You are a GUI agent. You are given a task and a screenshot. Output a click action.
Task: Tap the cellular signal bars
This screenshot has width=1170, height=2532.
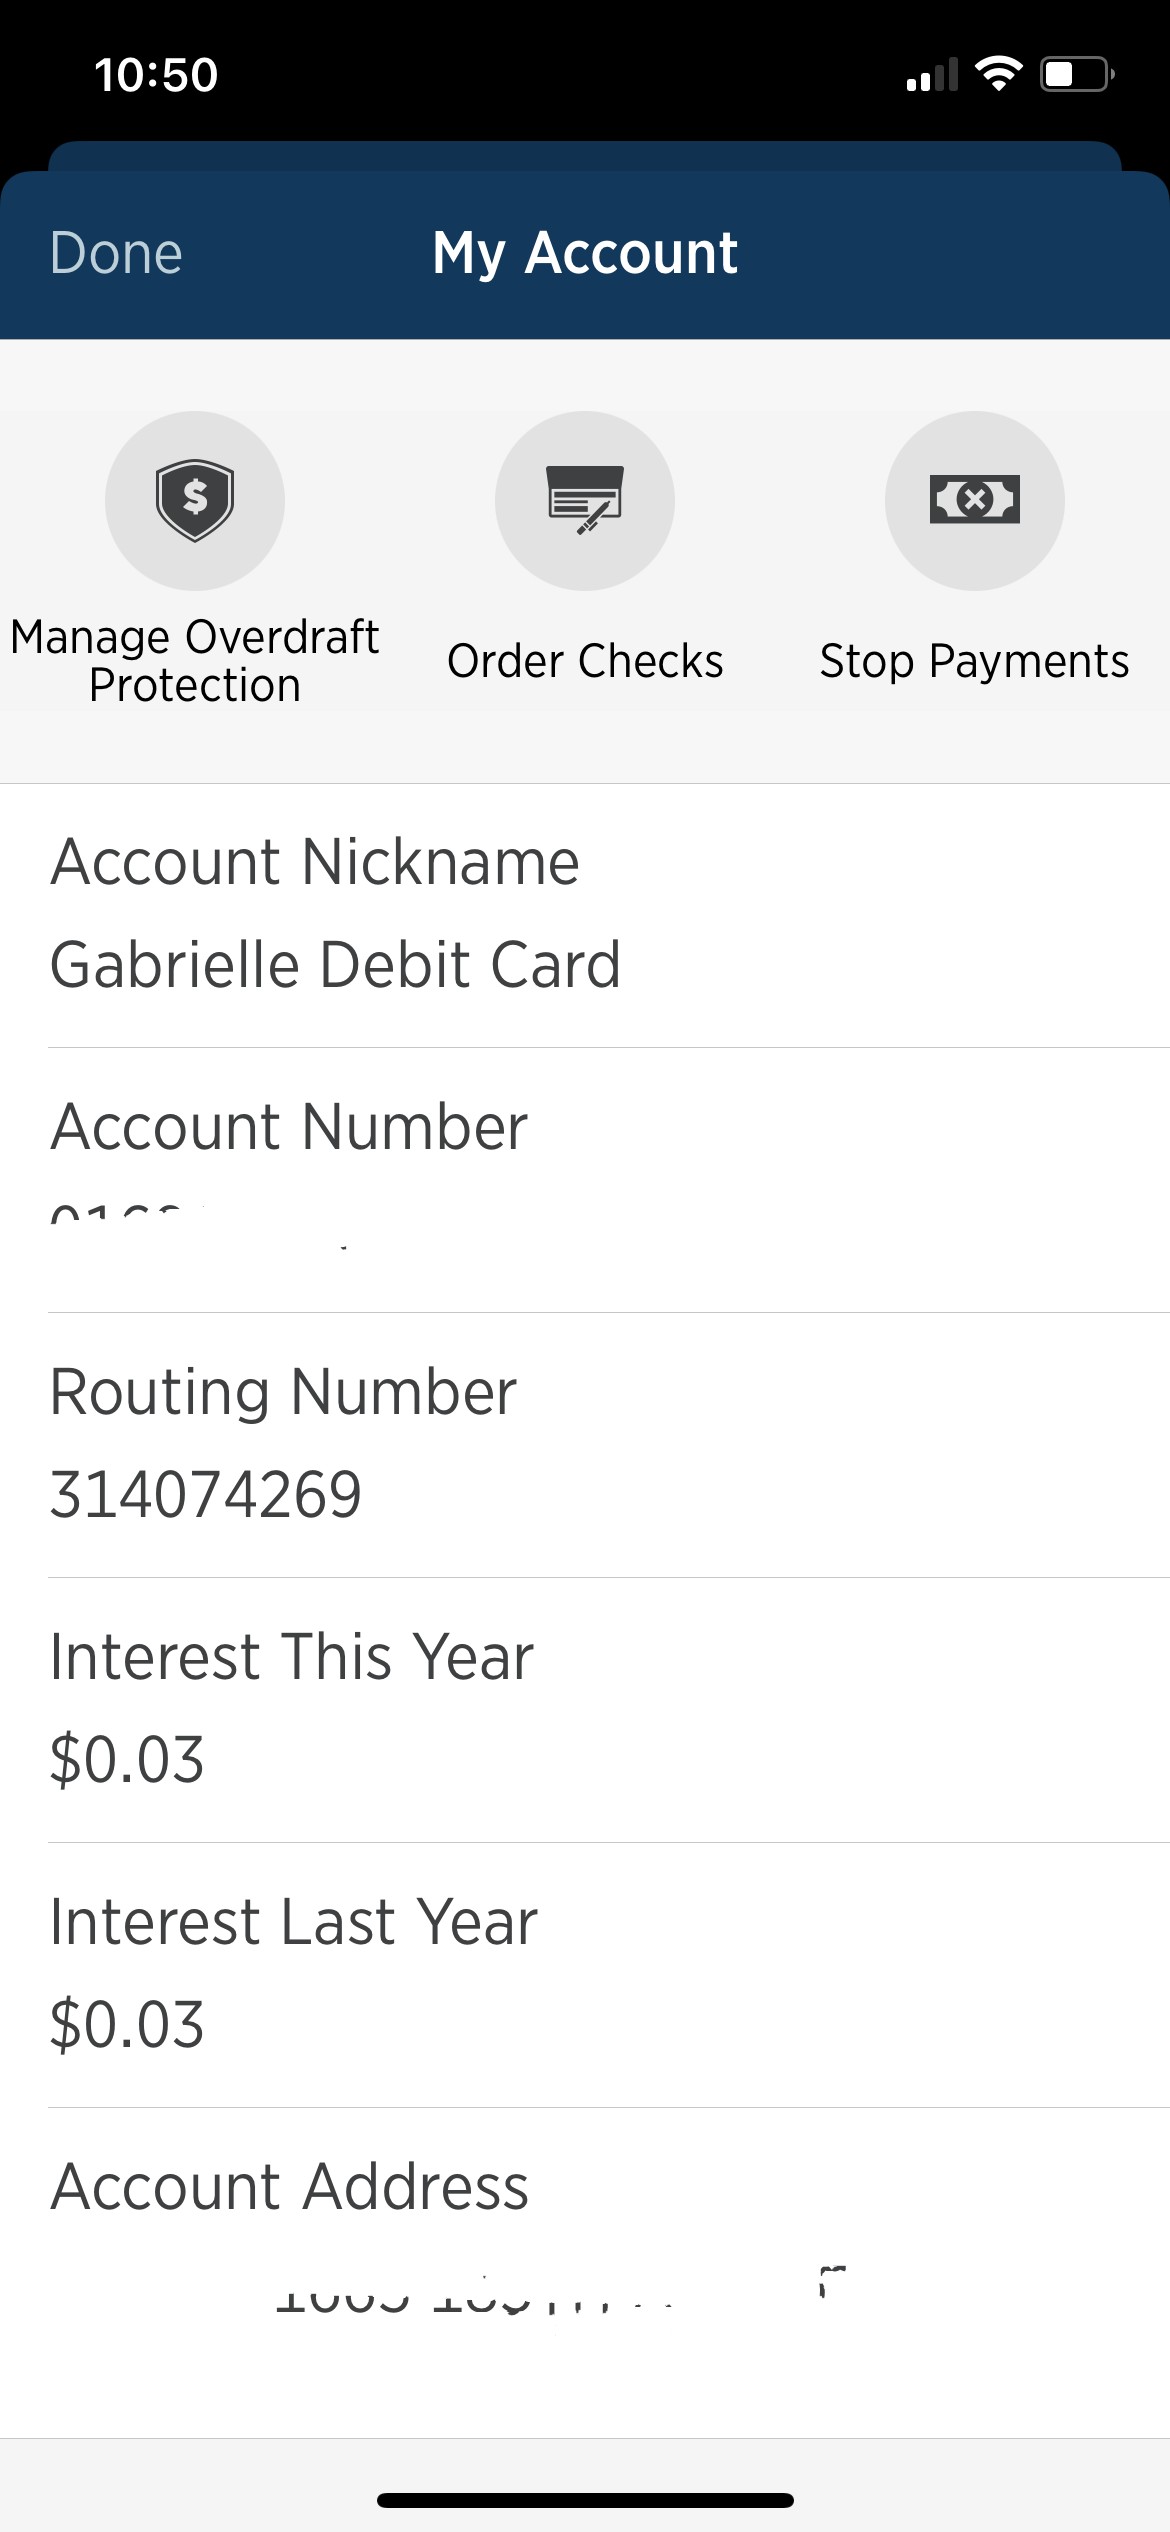point(932,75)
